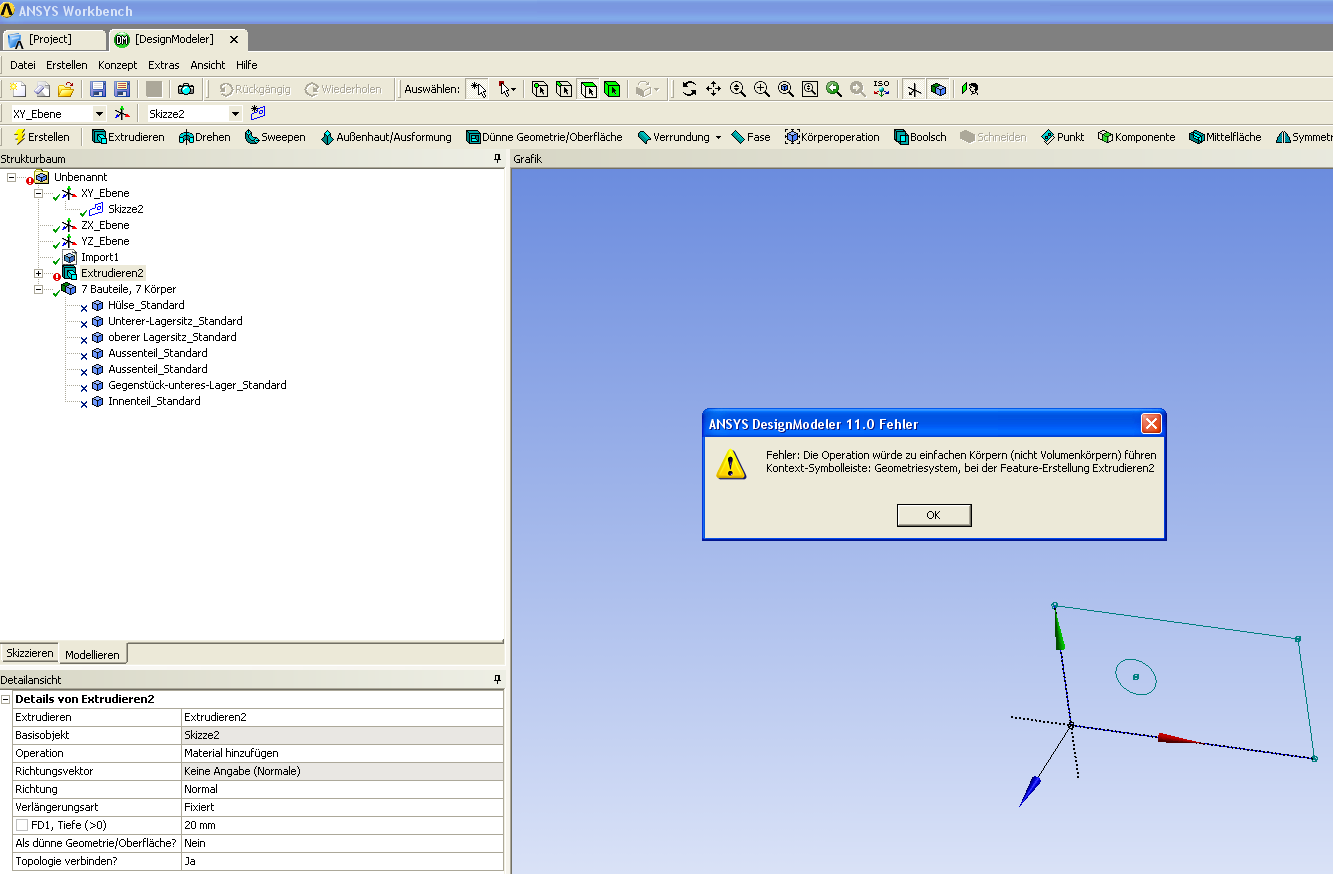The image size is (1333, 874).
Task: Select the Körperoperation tool
Action: click(832, 137)
